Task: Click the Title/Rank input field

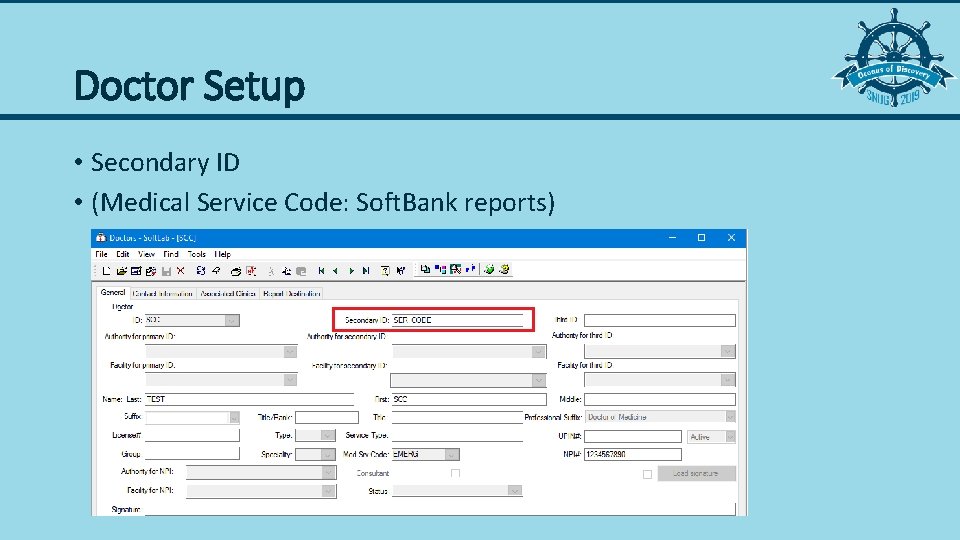Action: 327,418
